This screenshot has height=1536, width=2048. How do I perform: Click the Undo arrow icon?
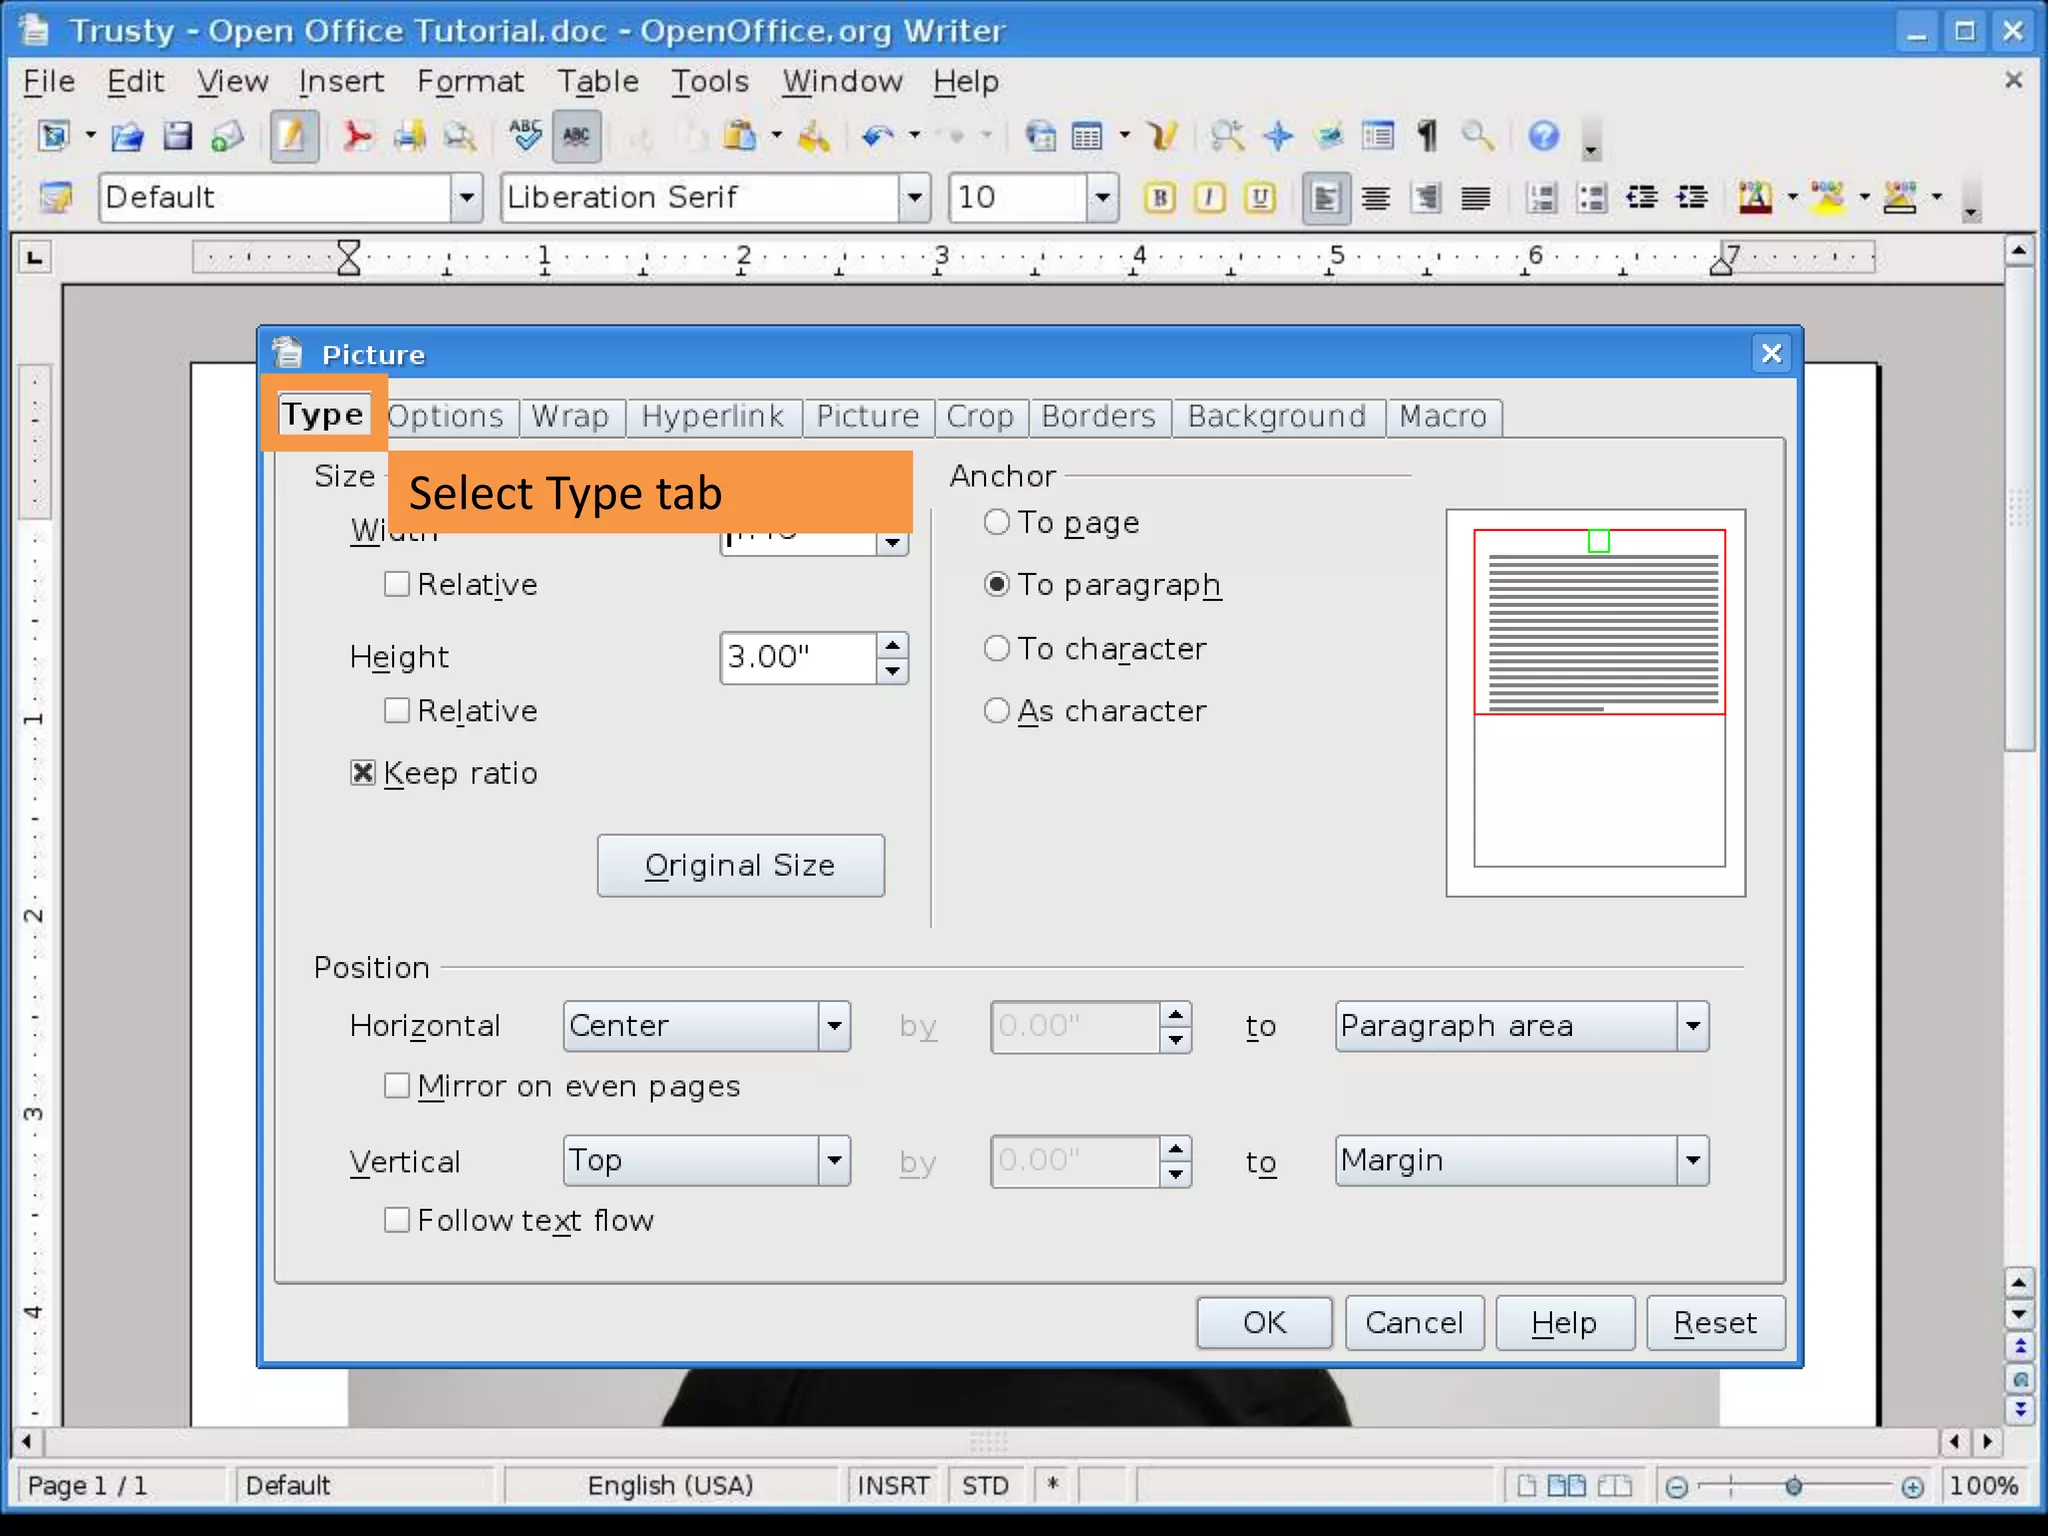click(x=877, y=135)
